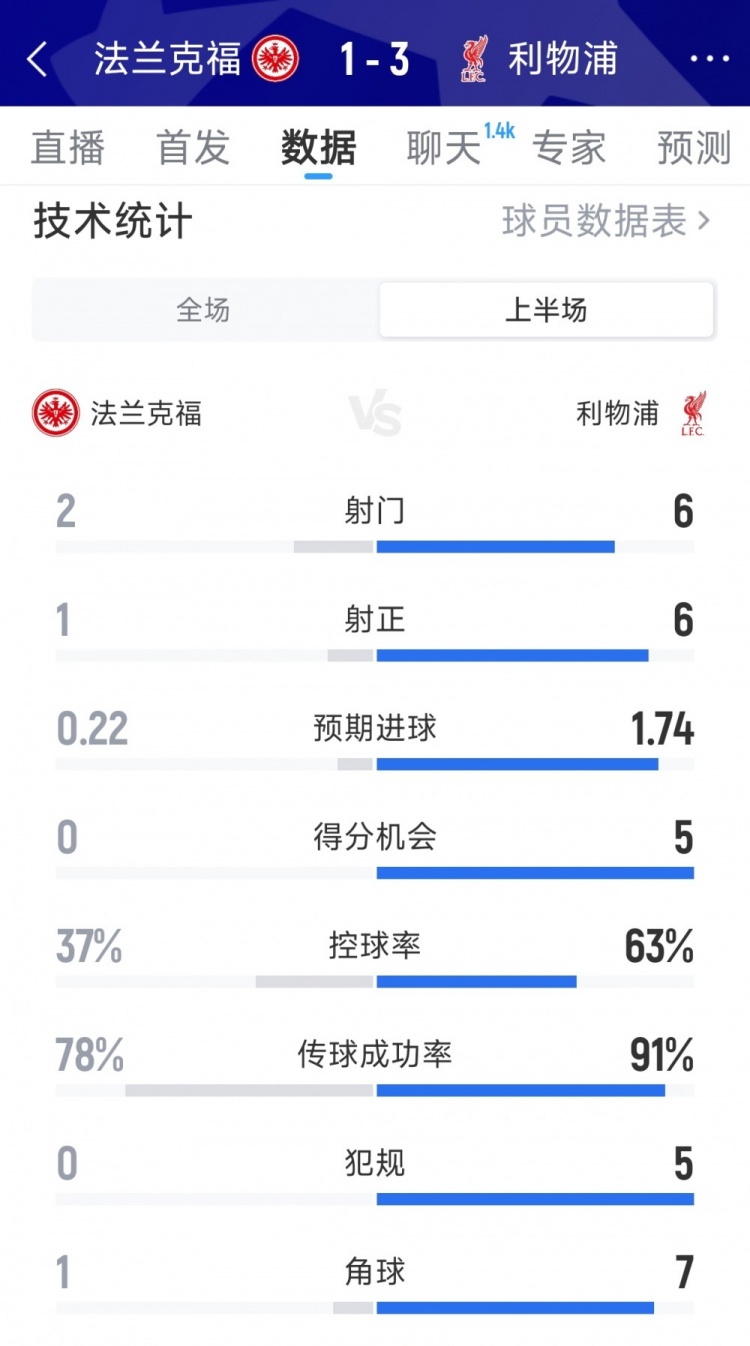Go to the 专家 experts tab
Image resolution: width=750 pixels, height=1346 pixels.
pyautogui.click(x=569, y=148)
